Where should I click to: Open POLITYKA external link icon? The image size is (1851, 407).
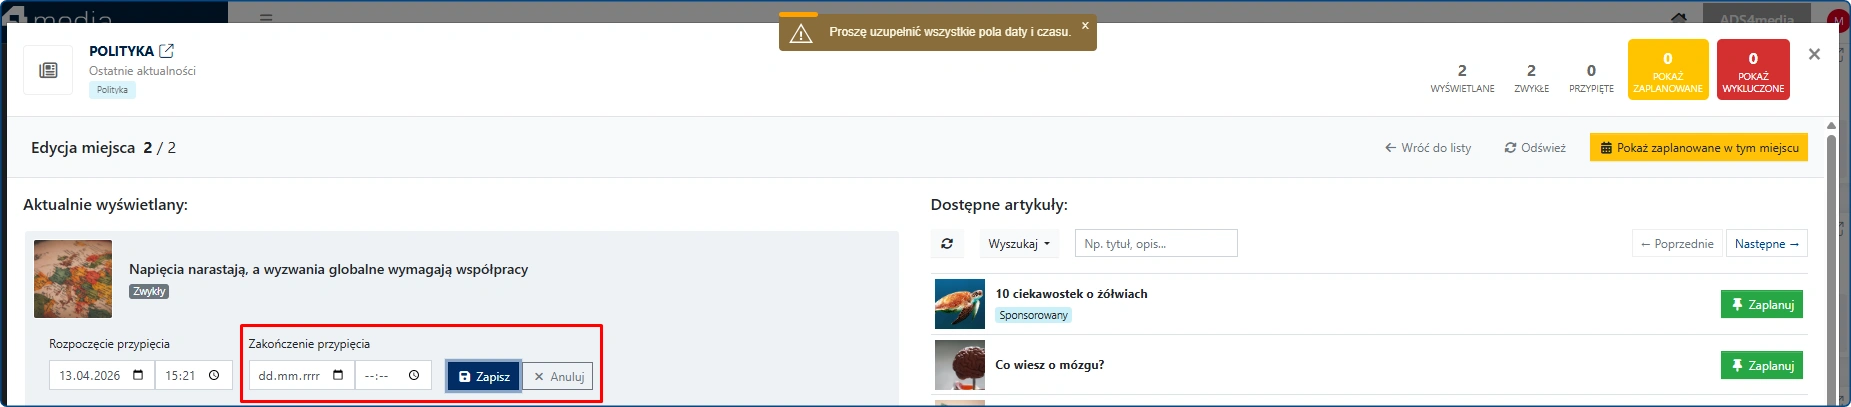click(x=167, y=51)
